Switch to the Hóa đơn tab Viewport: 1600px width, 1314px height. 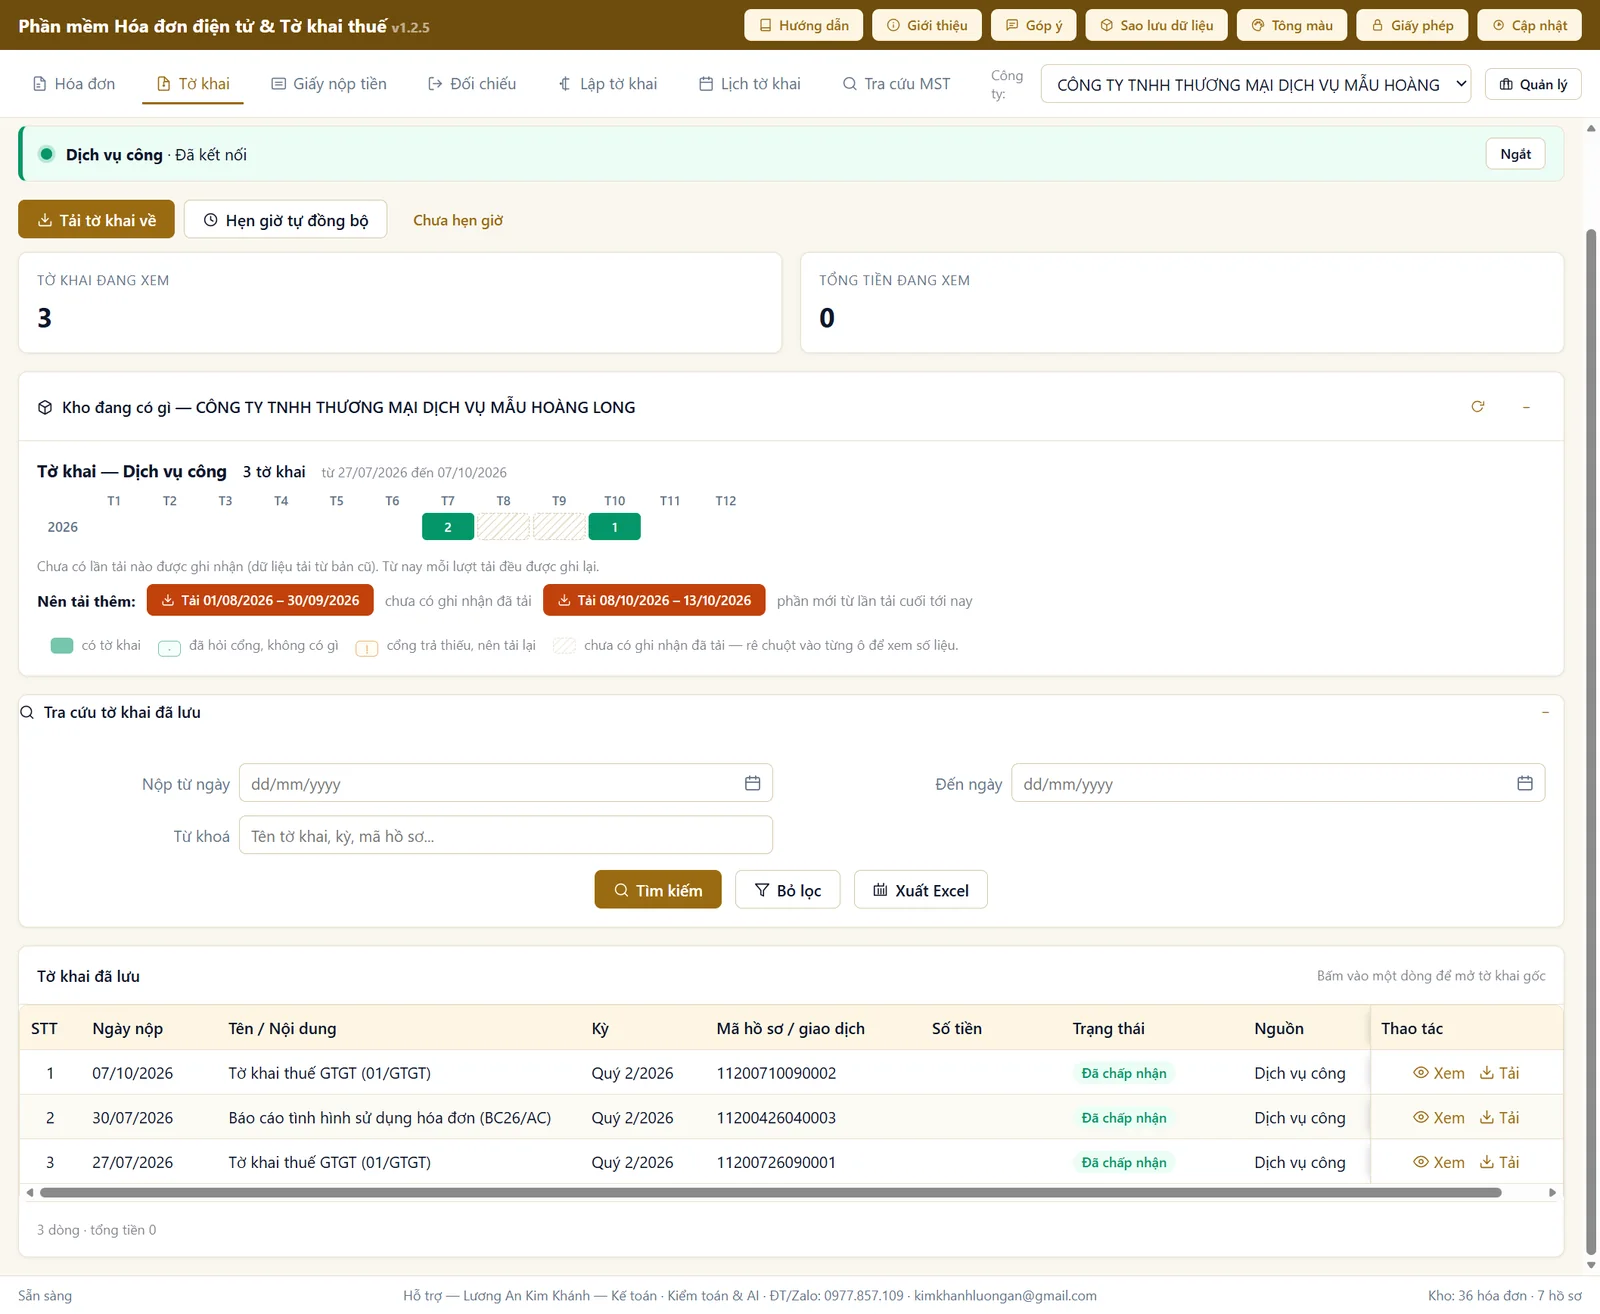(74, 84)
